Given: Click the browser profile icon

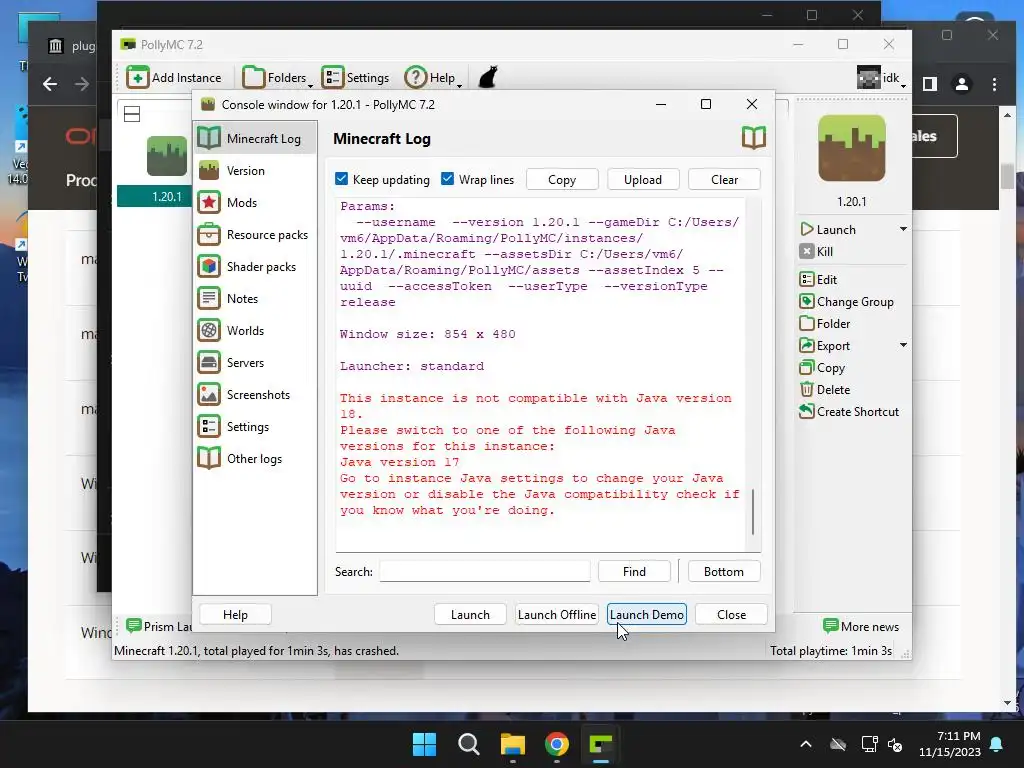Looking at the screenshot, I should coord(962,84).
